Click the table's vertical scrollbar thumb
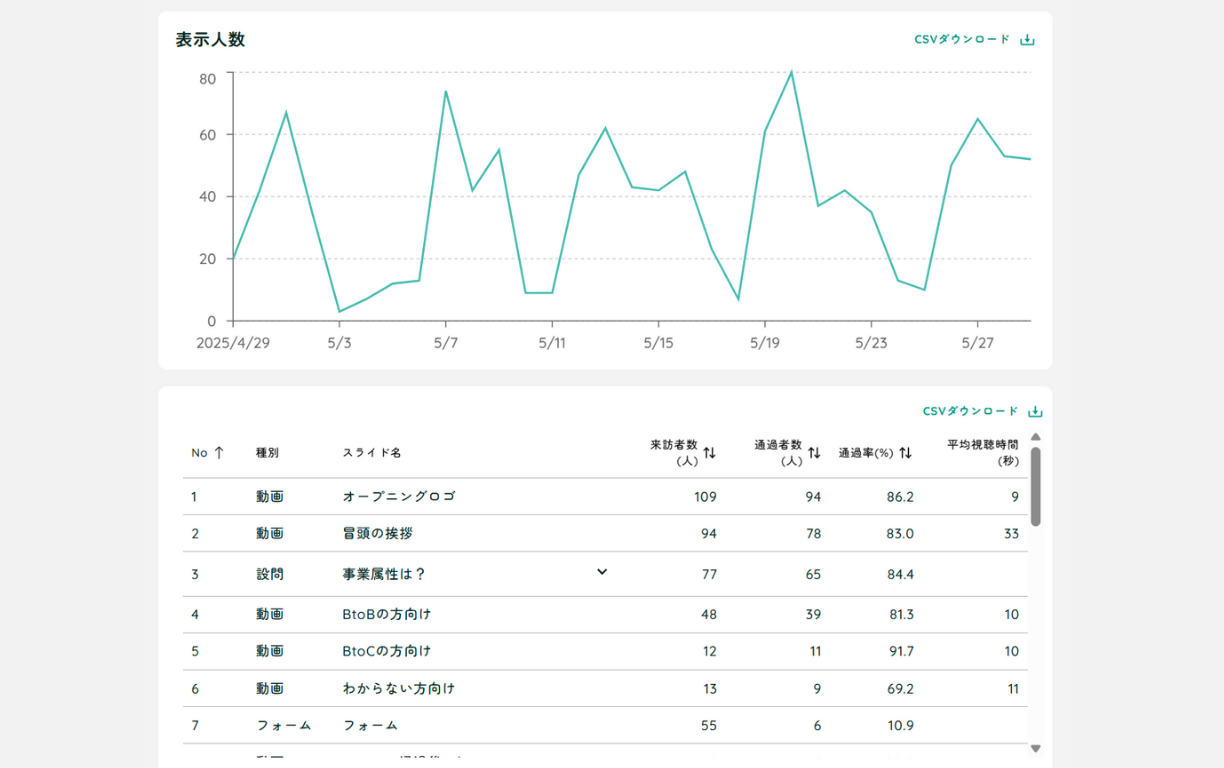The image size is (1224, 768). click(x=1035, y=486)
